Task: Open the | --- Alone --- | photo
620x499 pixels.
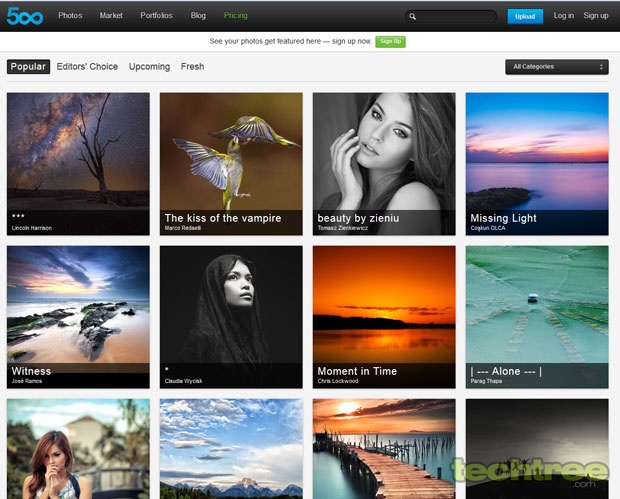Action: (537, 317)
